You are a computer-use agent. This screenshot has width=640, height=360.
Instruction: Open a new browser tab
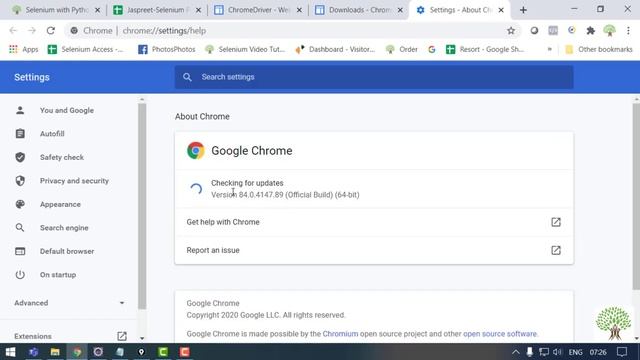(523, 10)
